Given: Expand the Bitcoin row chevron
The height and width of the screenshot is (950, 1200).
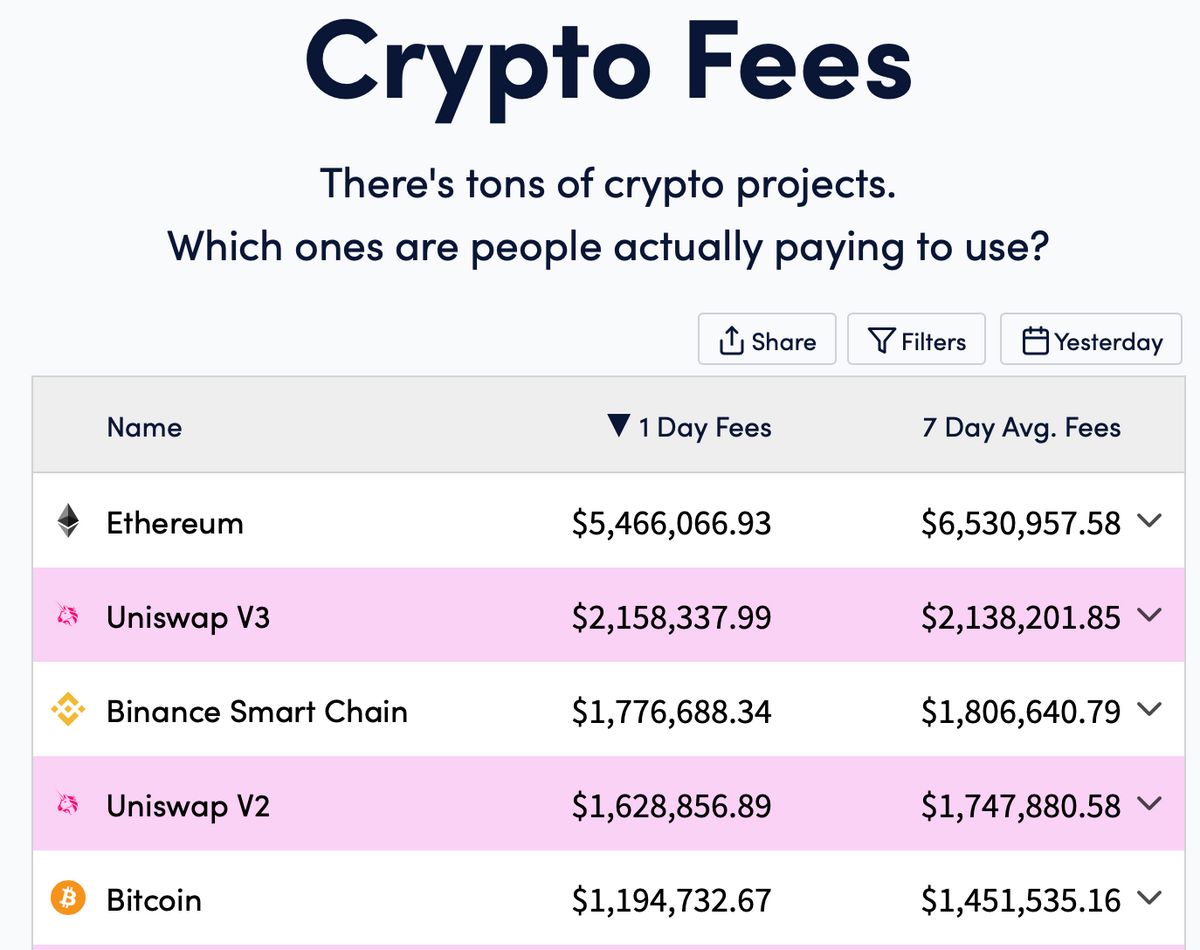Looking at the screenshot, I should 1150,898.
